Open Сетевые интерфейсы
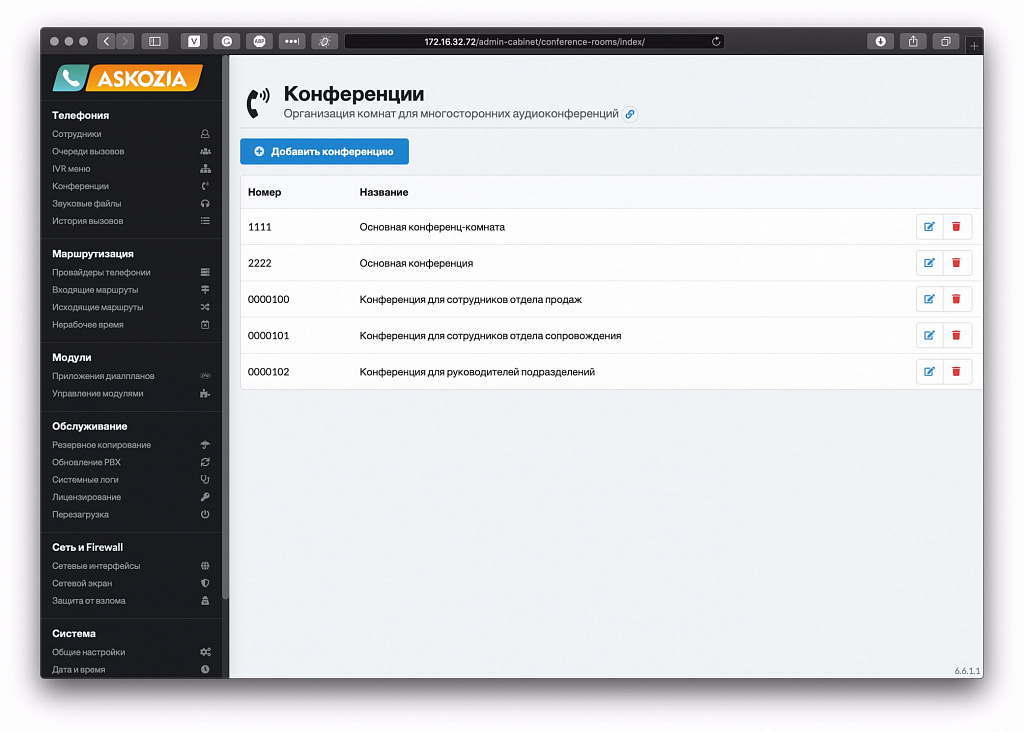Image resolution: width=1024 pixels, height=732 pixels. pyautogui.click(x=131, y=566)
